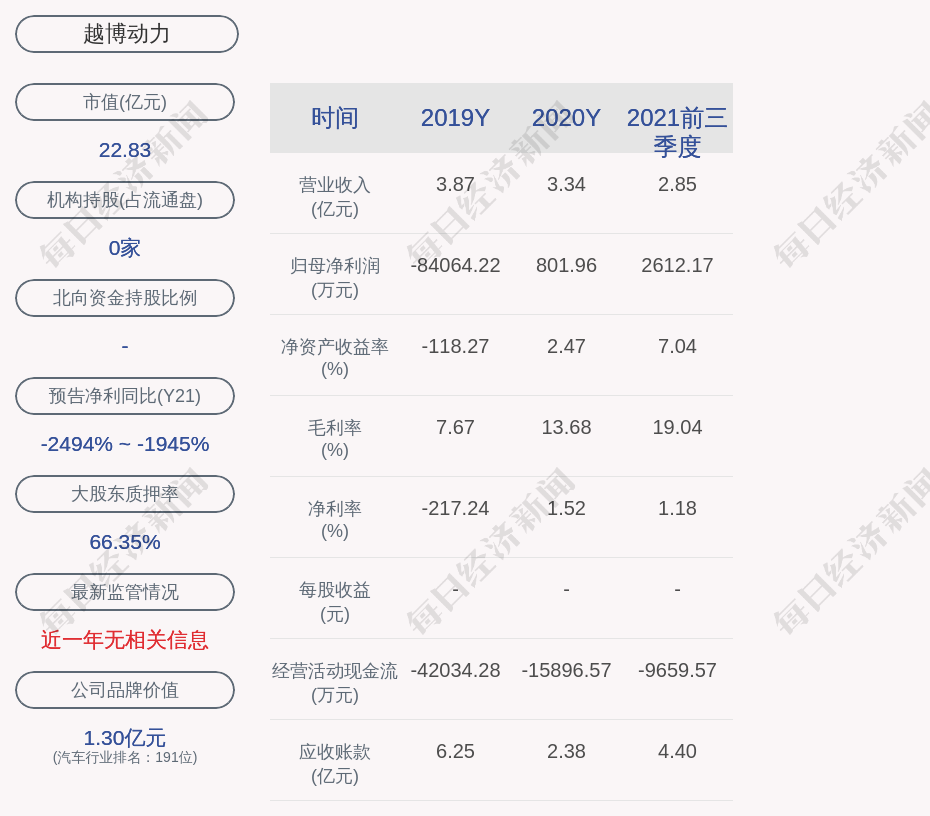The width and height of the screenshot is (930, 816).
Task: Click the 越博动力 company name pill
Action: pyautogui.click(x=126, y=34)
